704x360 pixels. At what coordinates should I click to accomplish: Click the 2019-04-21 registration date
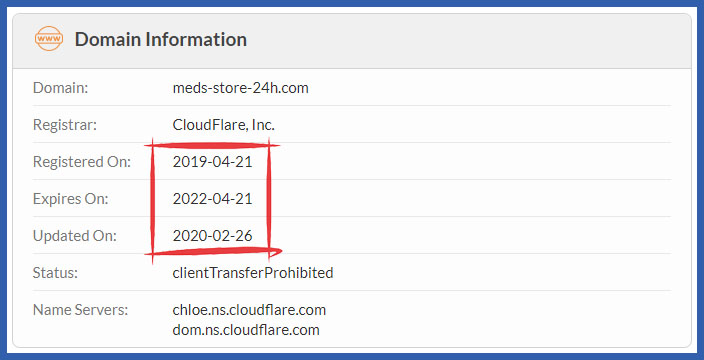[212, 162]
